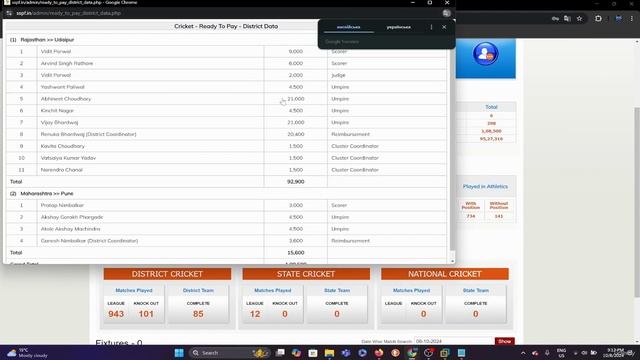Close the Google Translate popup
The image size is (640, 360).
444,27
